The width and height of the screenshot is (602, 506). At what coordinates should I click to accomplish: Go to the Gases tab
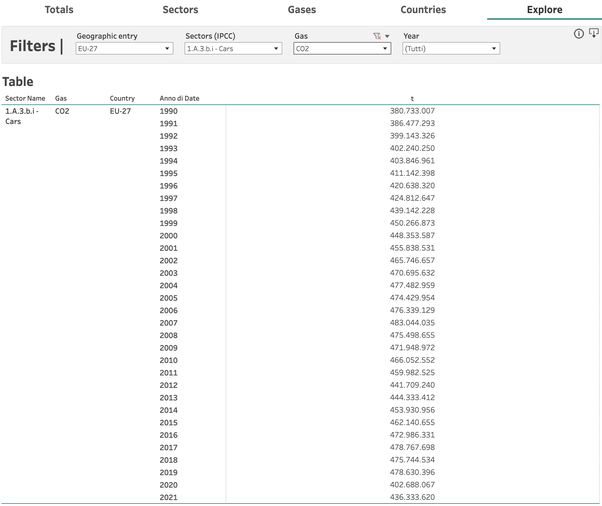[x=302, y=10]
